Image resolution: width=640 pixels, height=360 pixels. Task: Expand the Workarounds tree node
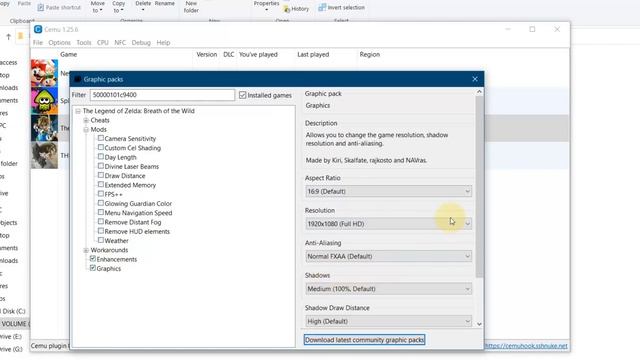(86, 250)
